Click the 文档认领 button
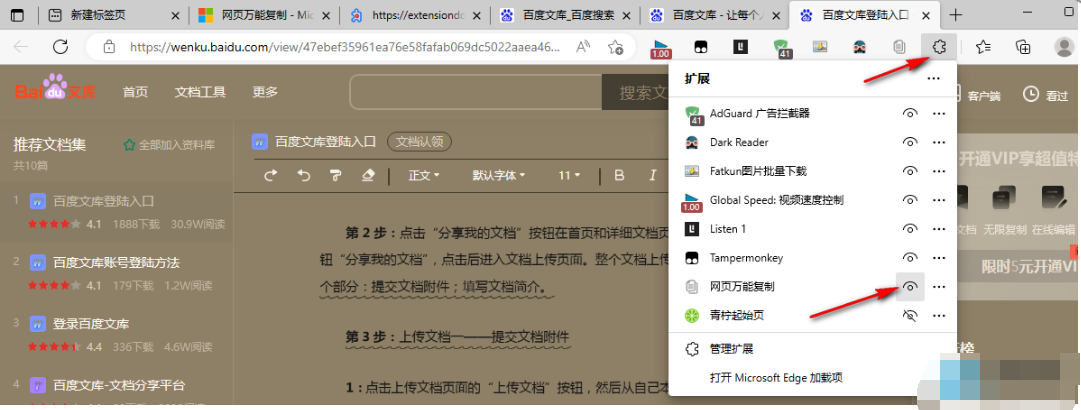This screenshot has height=410, width=1081. (x=419, y=142)
